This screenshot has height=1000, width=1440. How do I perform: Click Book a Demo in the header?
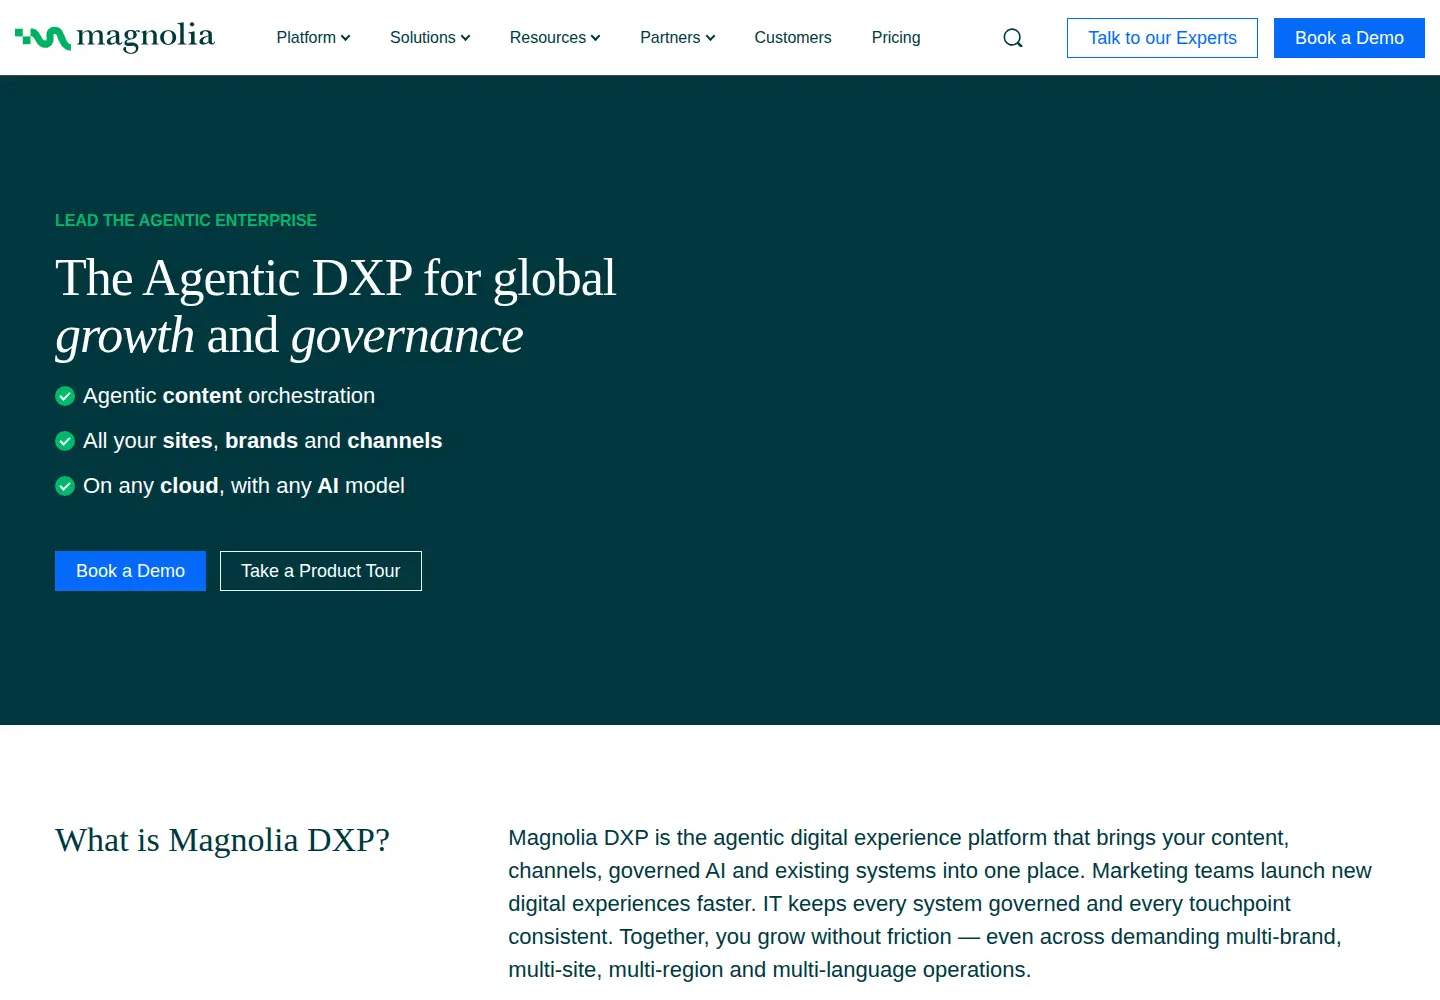click(x=1349, y=38)
